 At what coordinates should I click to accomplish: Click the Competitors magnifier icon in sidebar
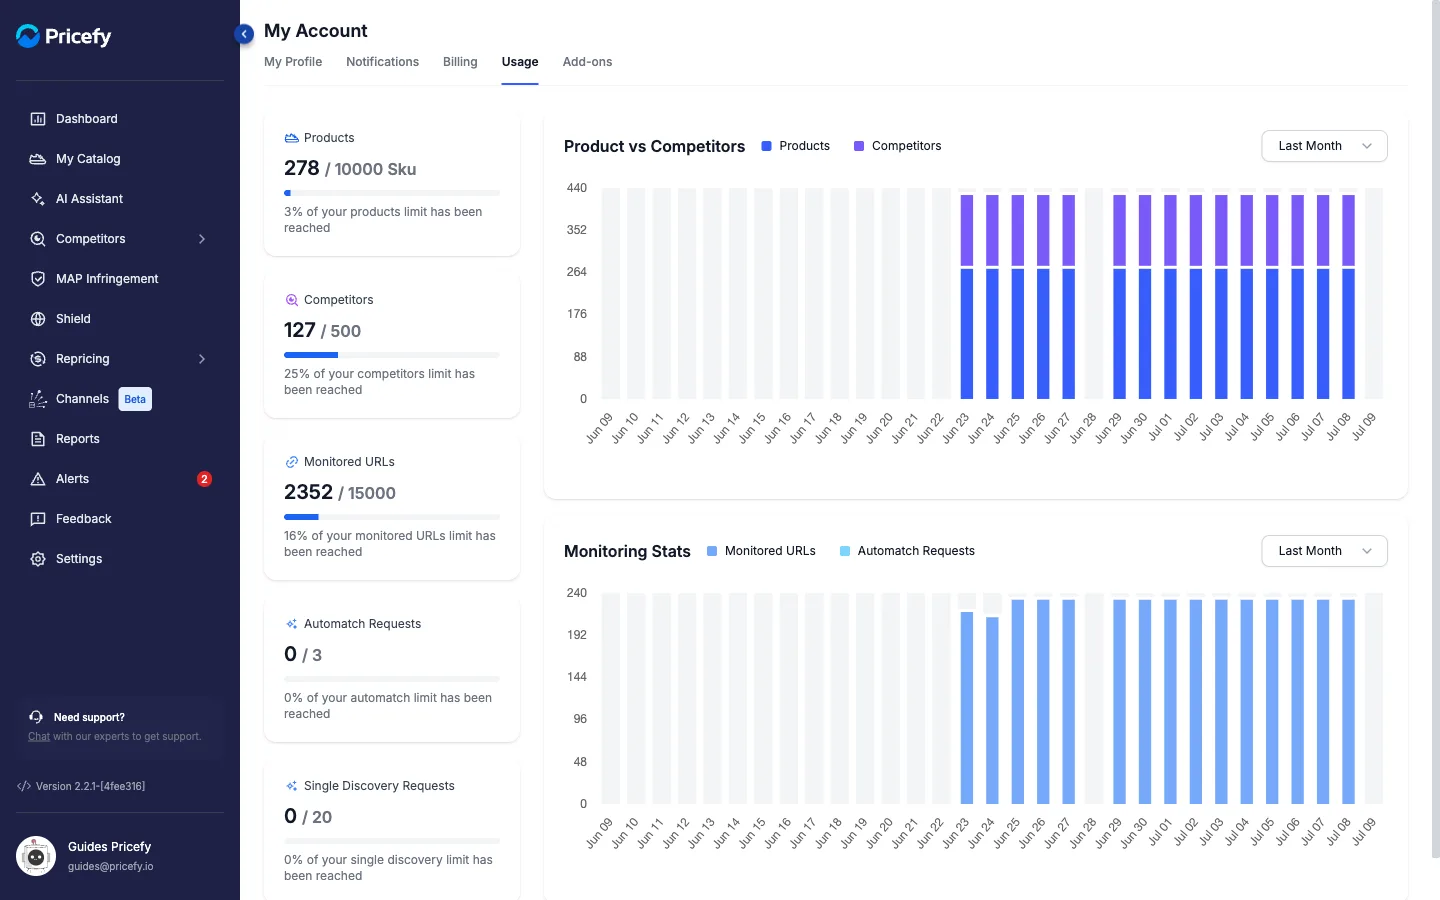pos(38,239)
